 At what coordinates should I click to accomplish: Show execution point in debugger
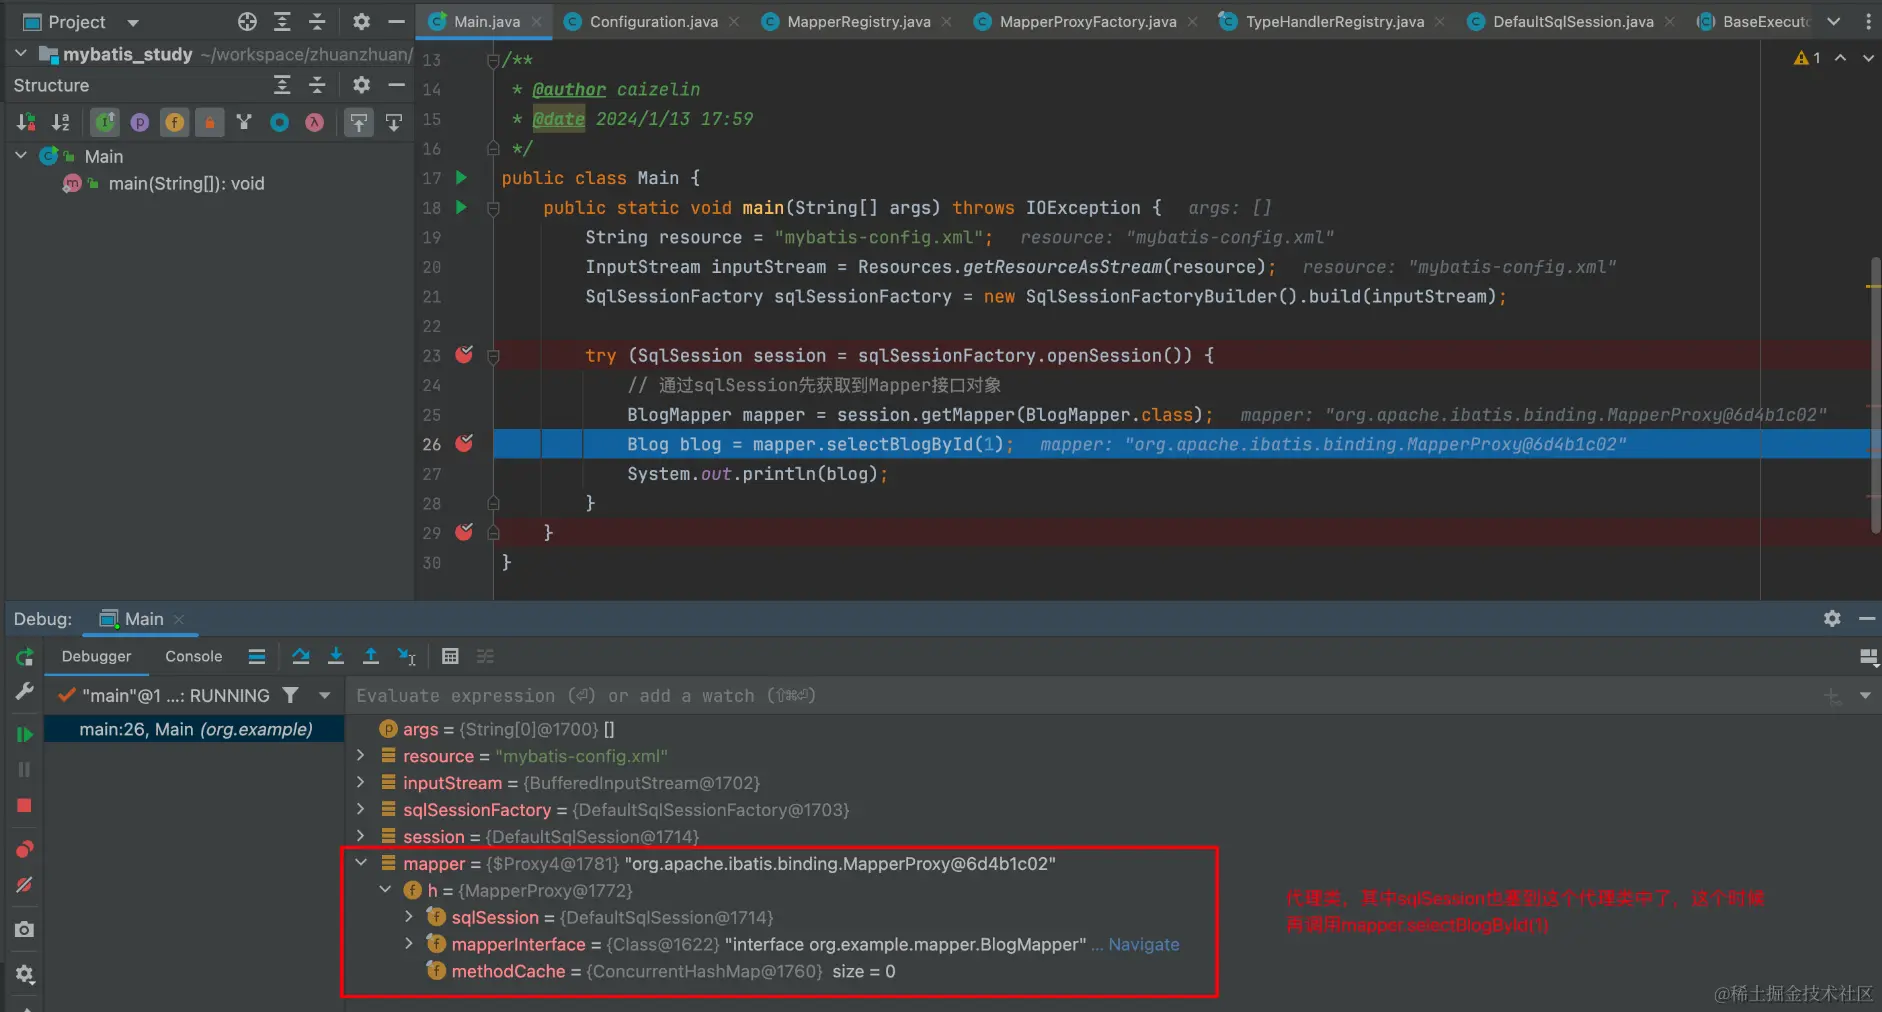257,656
